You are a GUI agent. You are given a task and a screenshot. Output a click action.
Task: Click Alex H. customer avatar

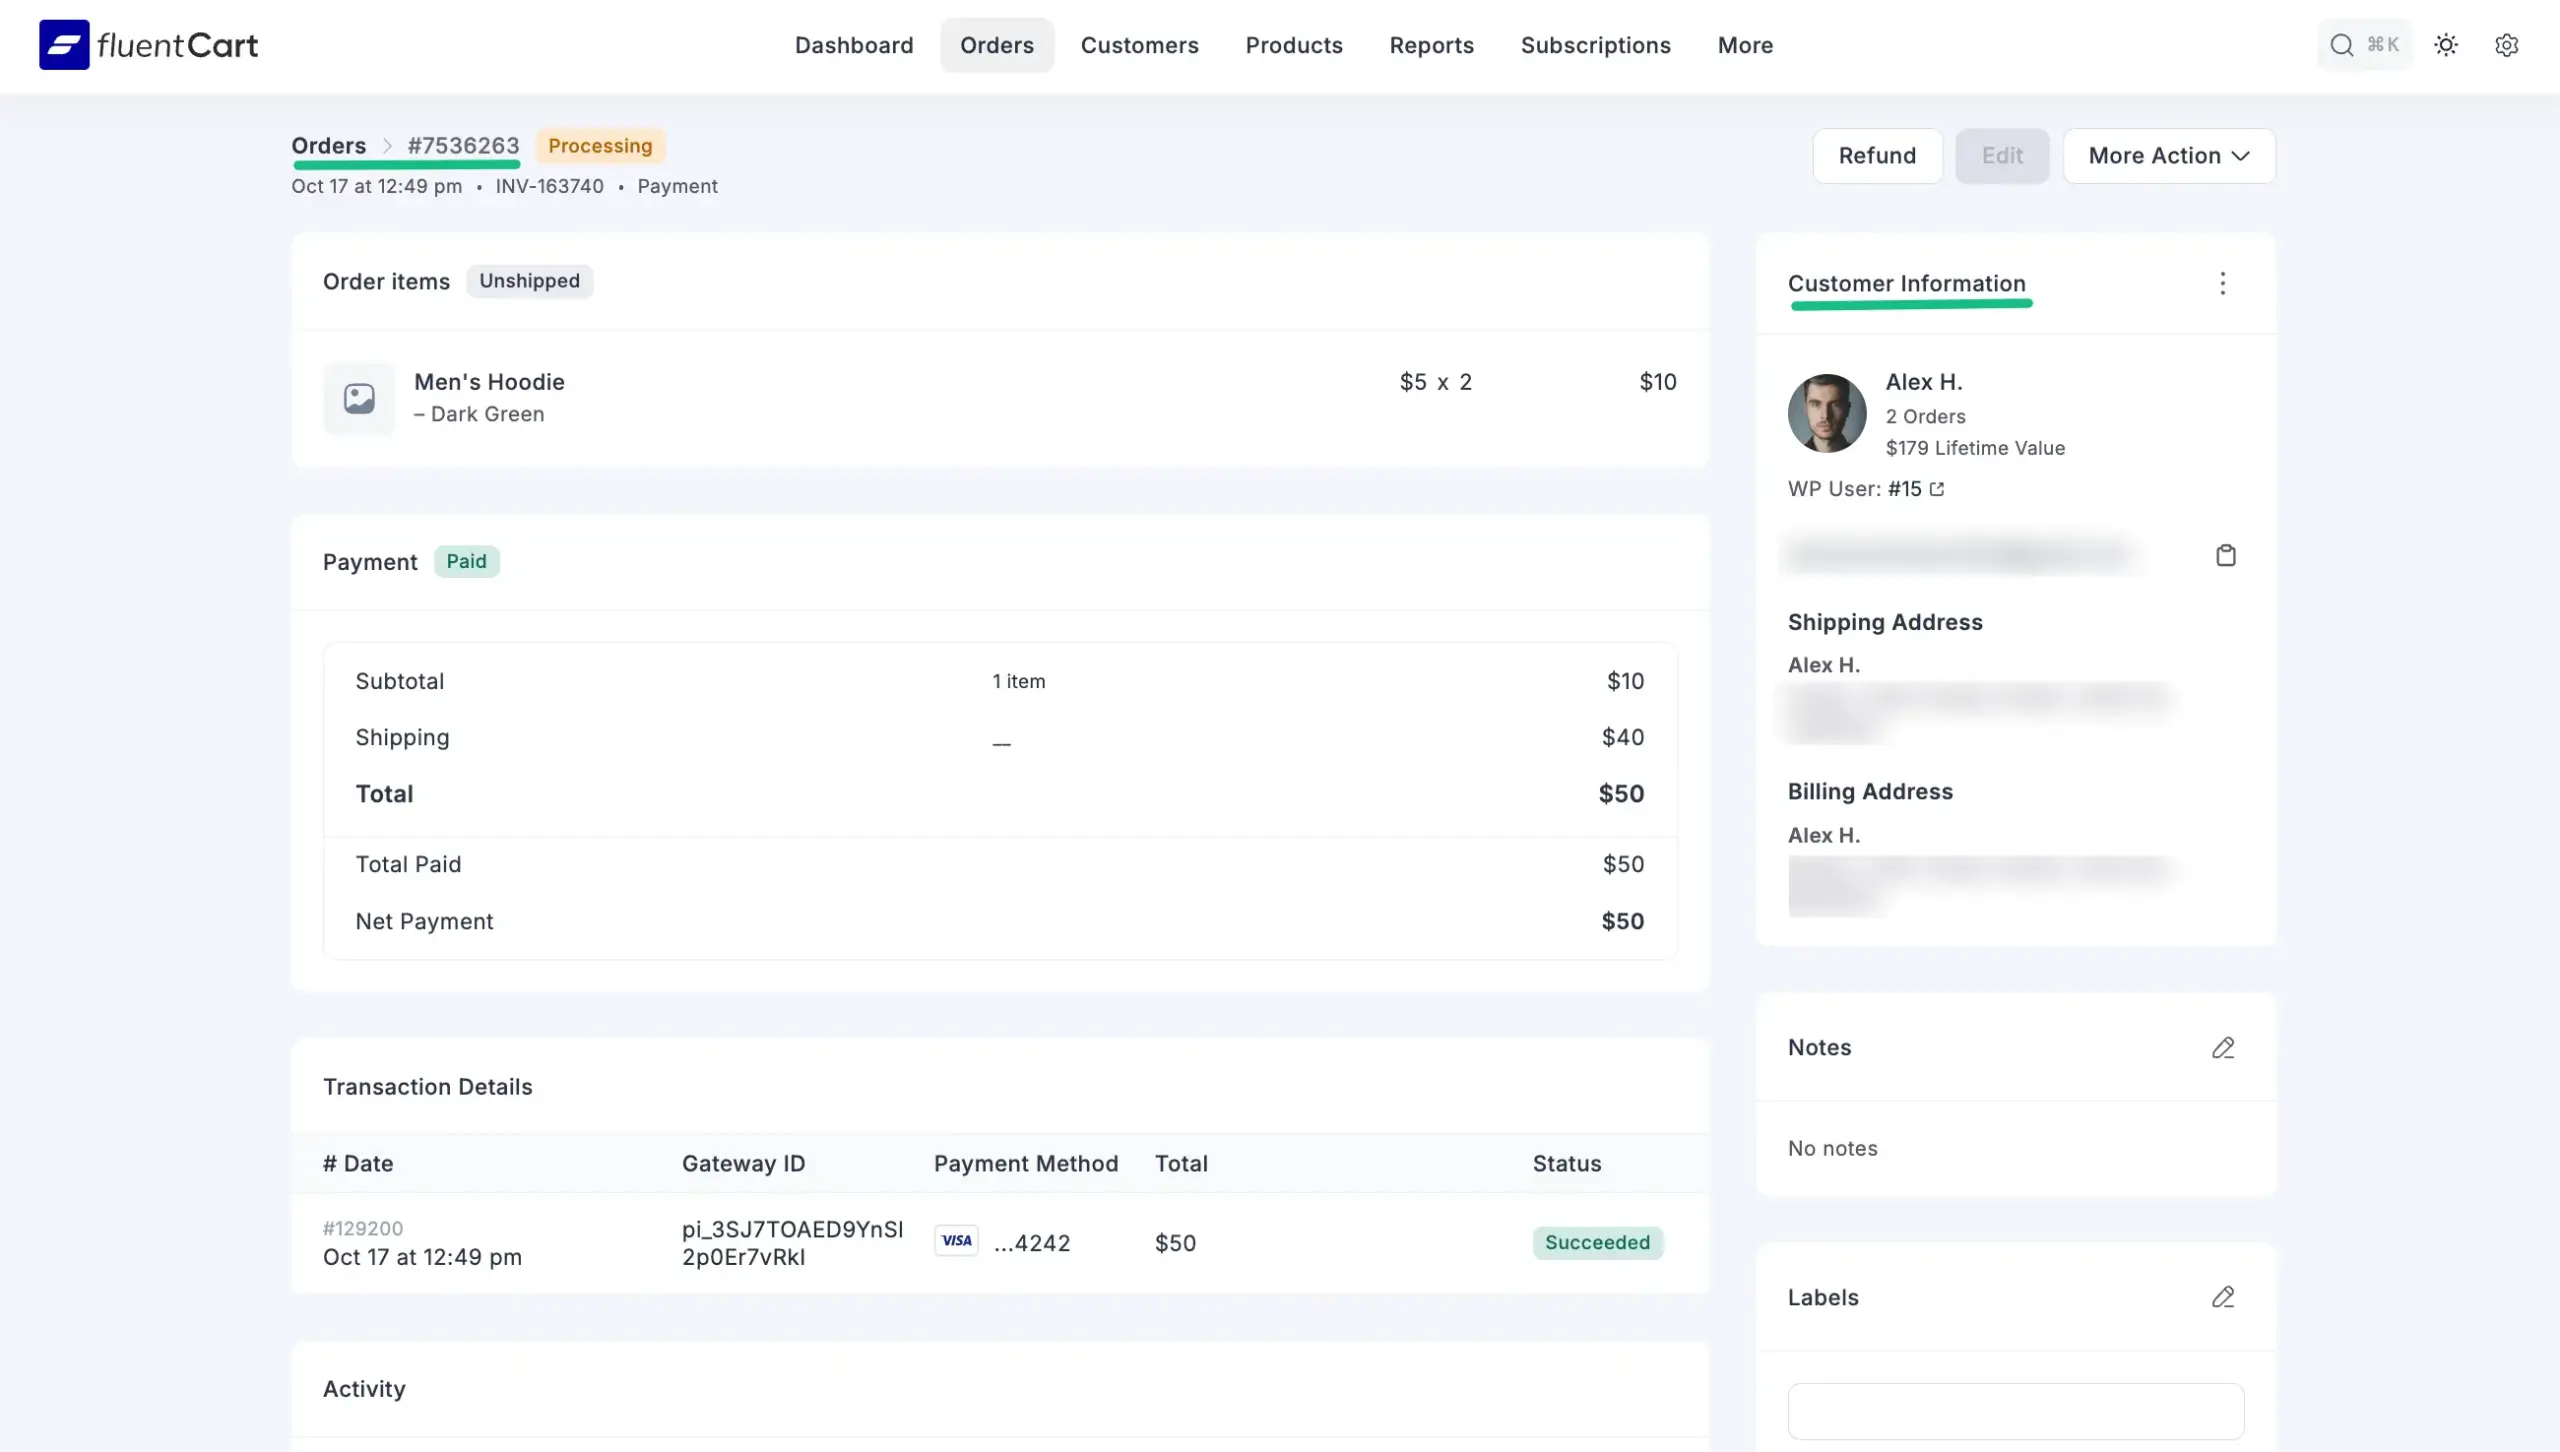(1826, 413)
